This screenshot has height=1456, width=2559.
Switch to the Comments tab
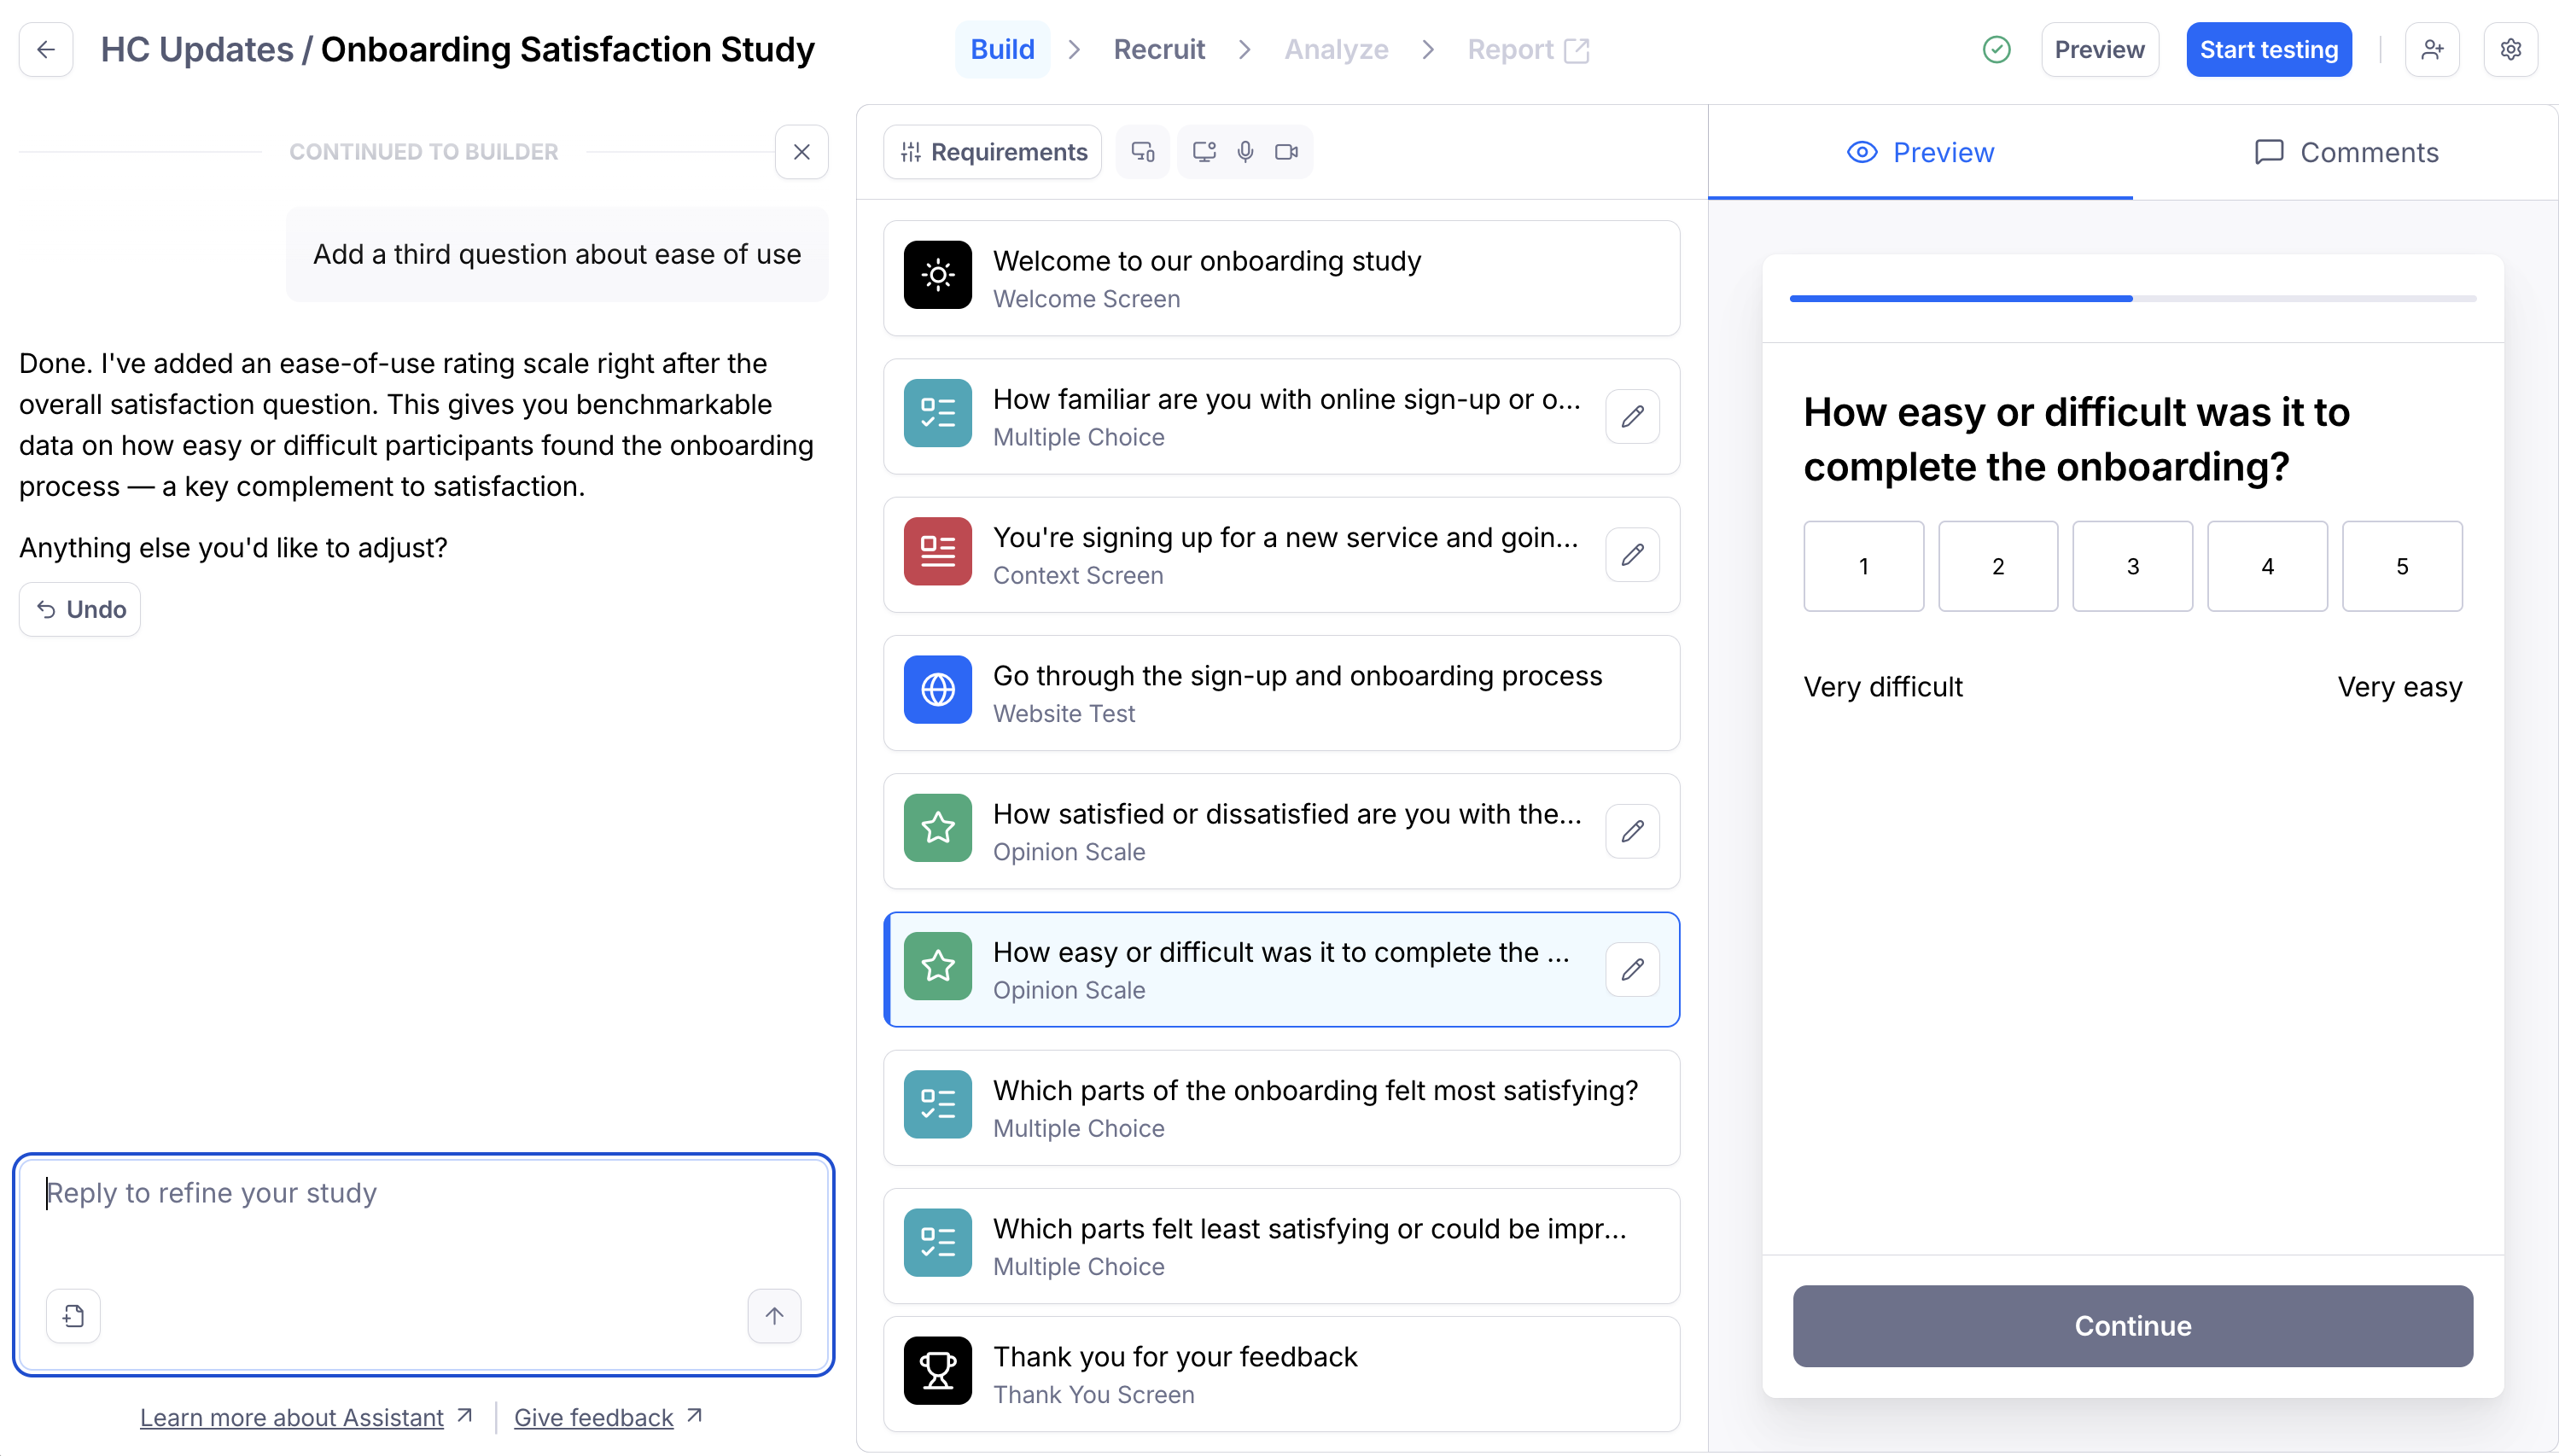click(x=2346, y=152)
